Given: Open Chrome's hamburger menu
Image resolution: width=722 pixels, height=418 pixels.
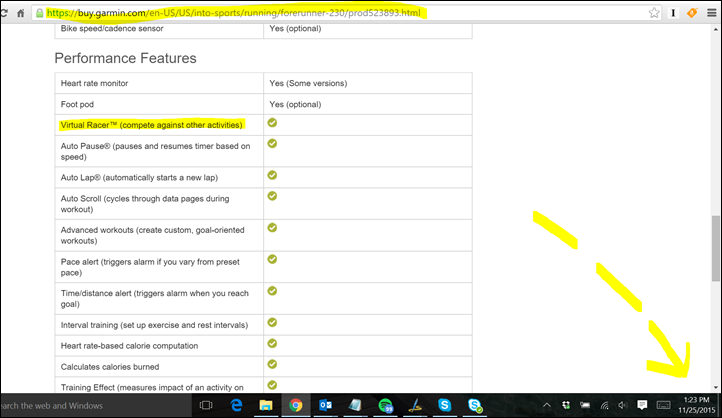Looking at the screenshot, I should coord(711,13).
